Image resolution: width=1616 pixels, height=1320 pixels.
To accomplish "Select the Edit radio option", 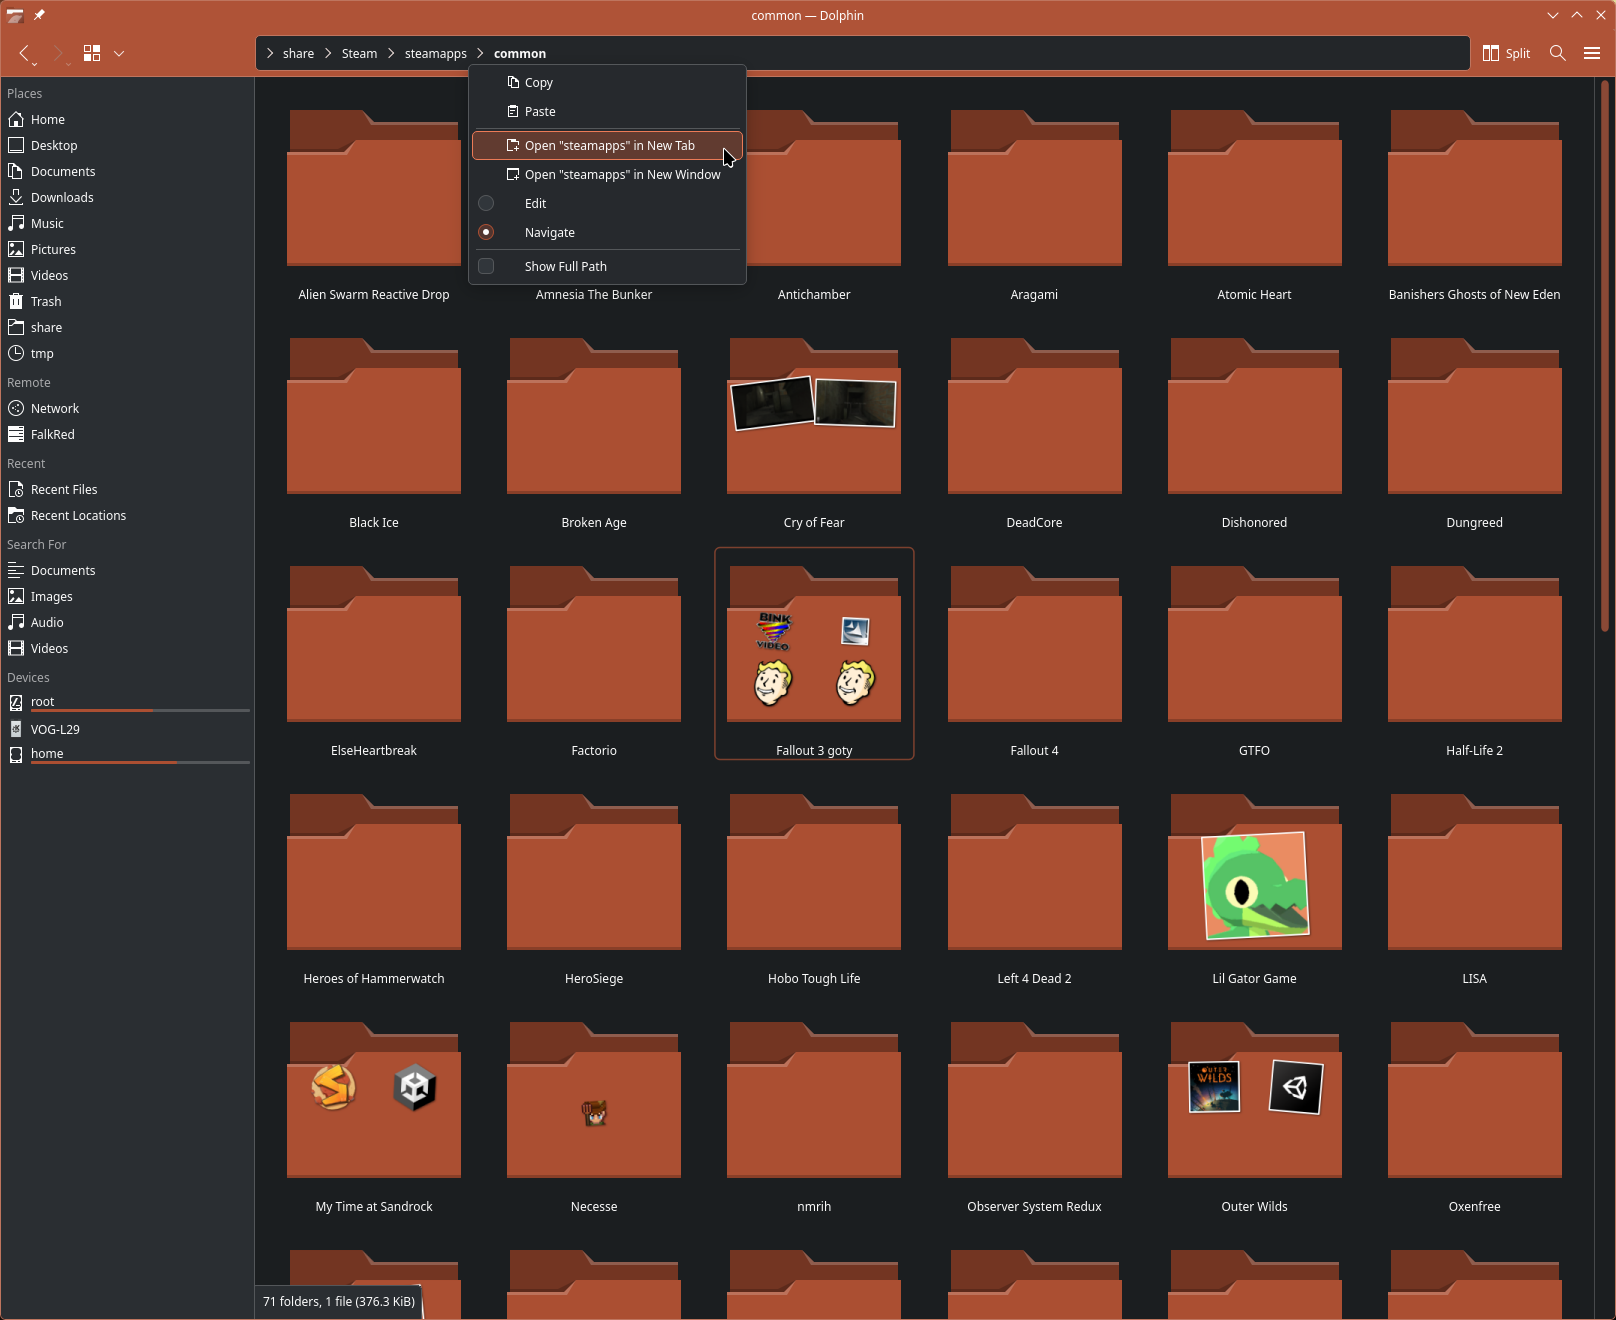I will [x=607, y=203].
